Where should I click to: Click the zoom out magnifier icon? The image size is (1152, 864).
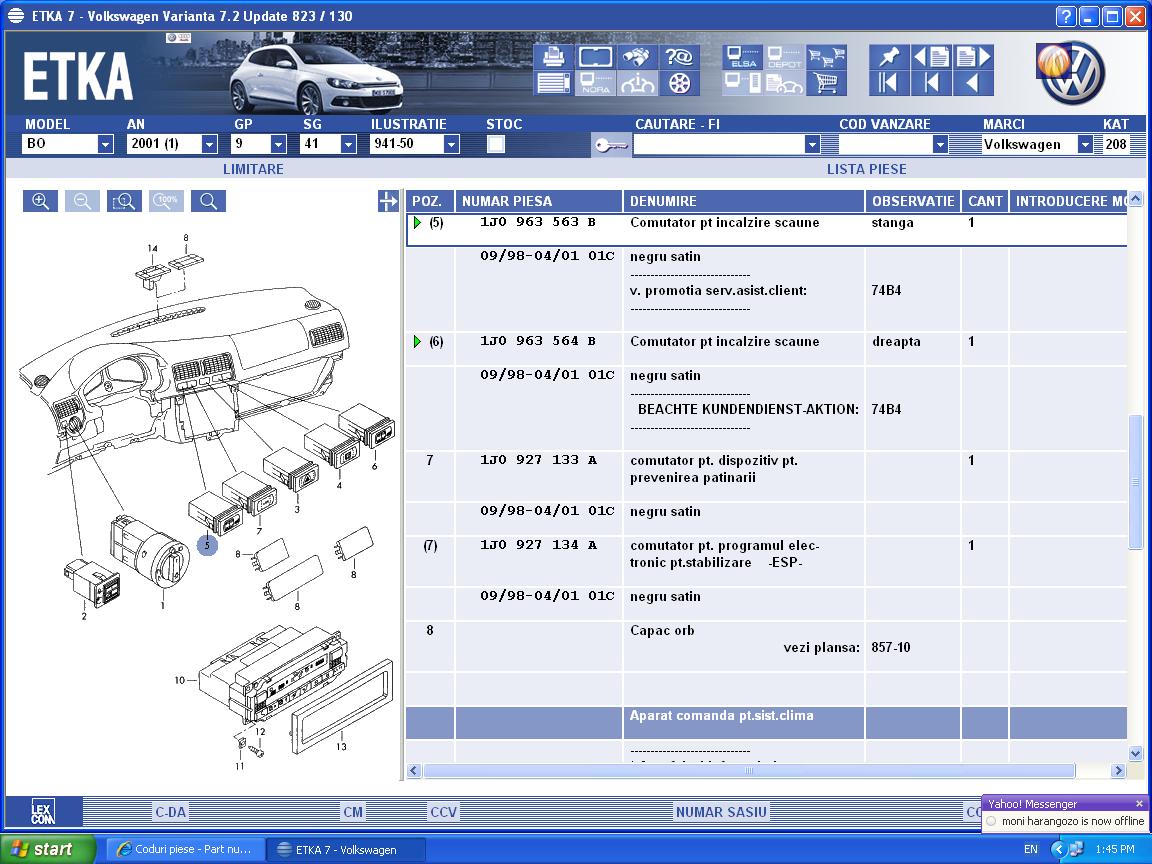tap(82, 201)
